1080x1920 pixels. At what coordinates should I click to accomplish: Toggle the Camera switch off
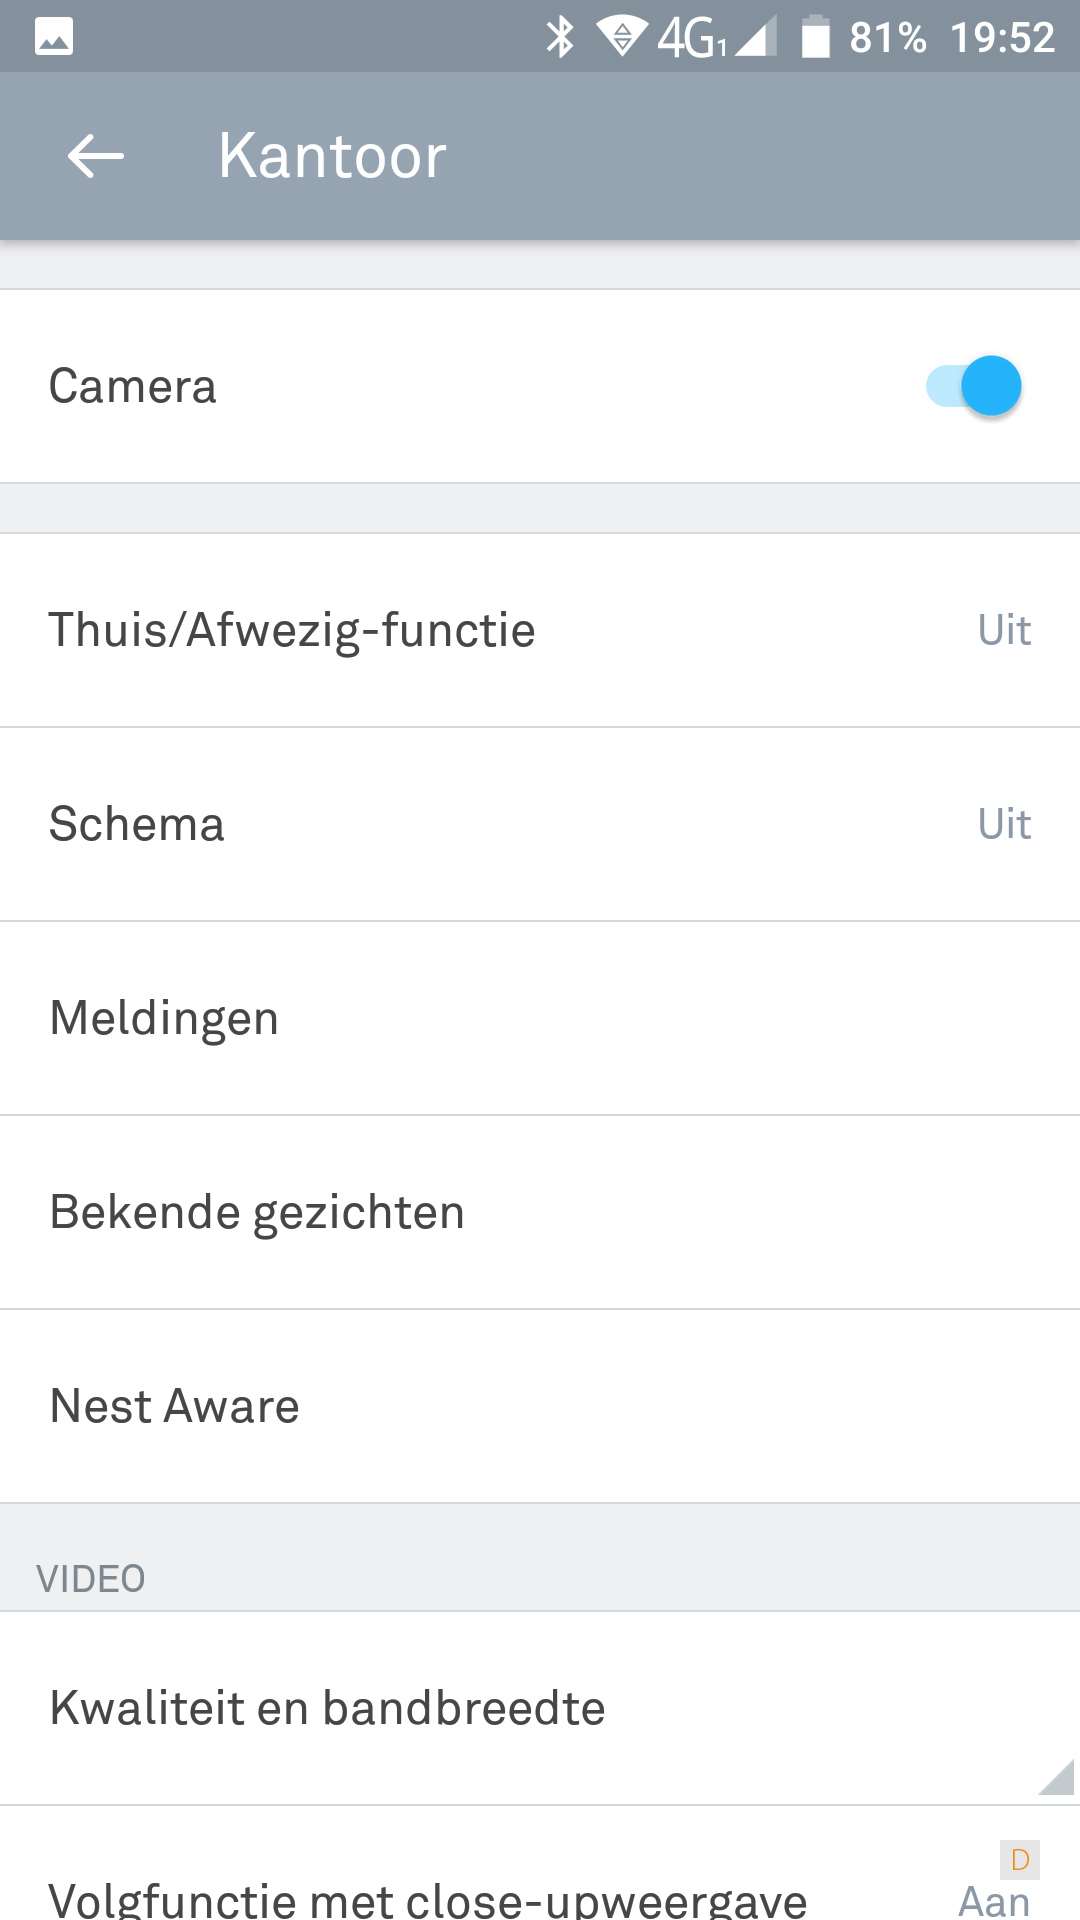[x=974, y=386]
